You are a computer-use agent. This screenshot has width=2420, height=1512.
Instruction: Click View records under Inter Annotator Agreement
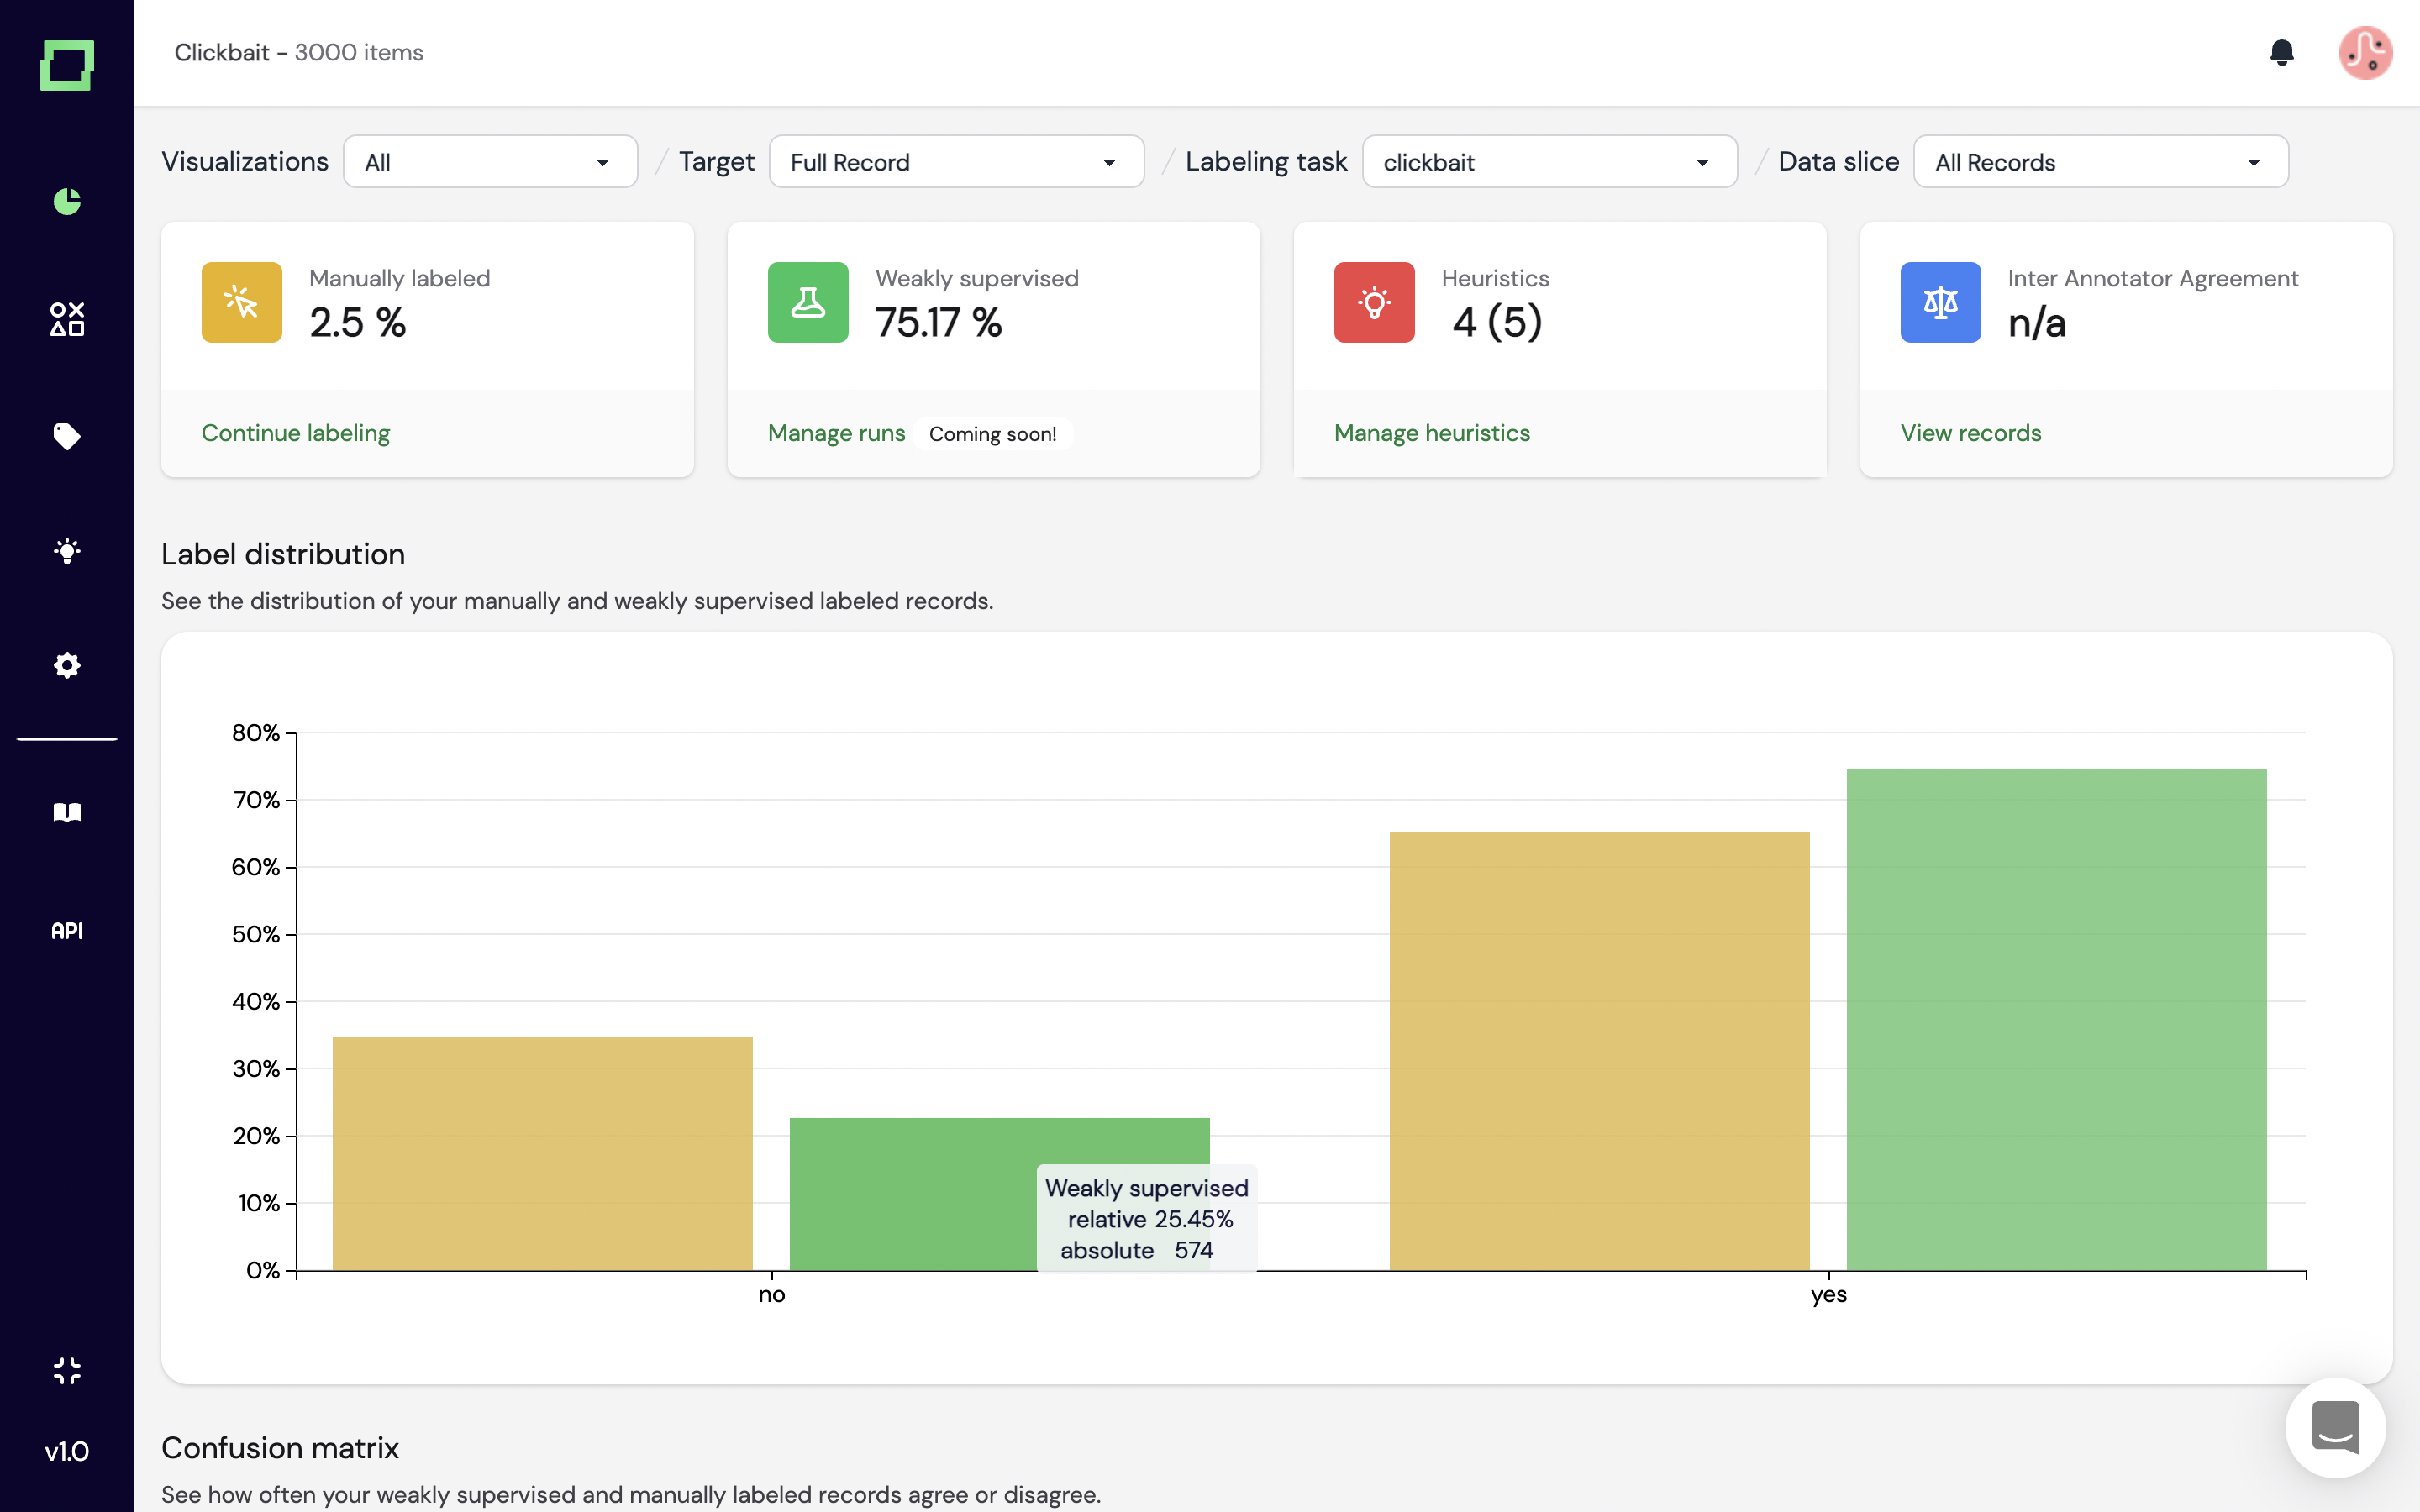coord(1970,433)
